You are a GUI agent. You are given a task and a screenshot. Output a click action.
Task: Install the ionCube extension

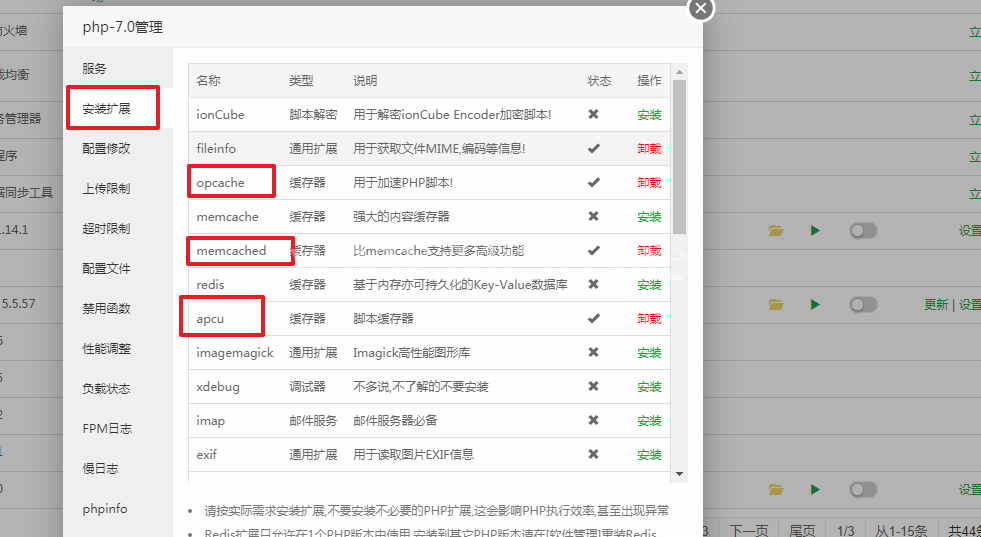pyautogui.click(x=649, y=115)
